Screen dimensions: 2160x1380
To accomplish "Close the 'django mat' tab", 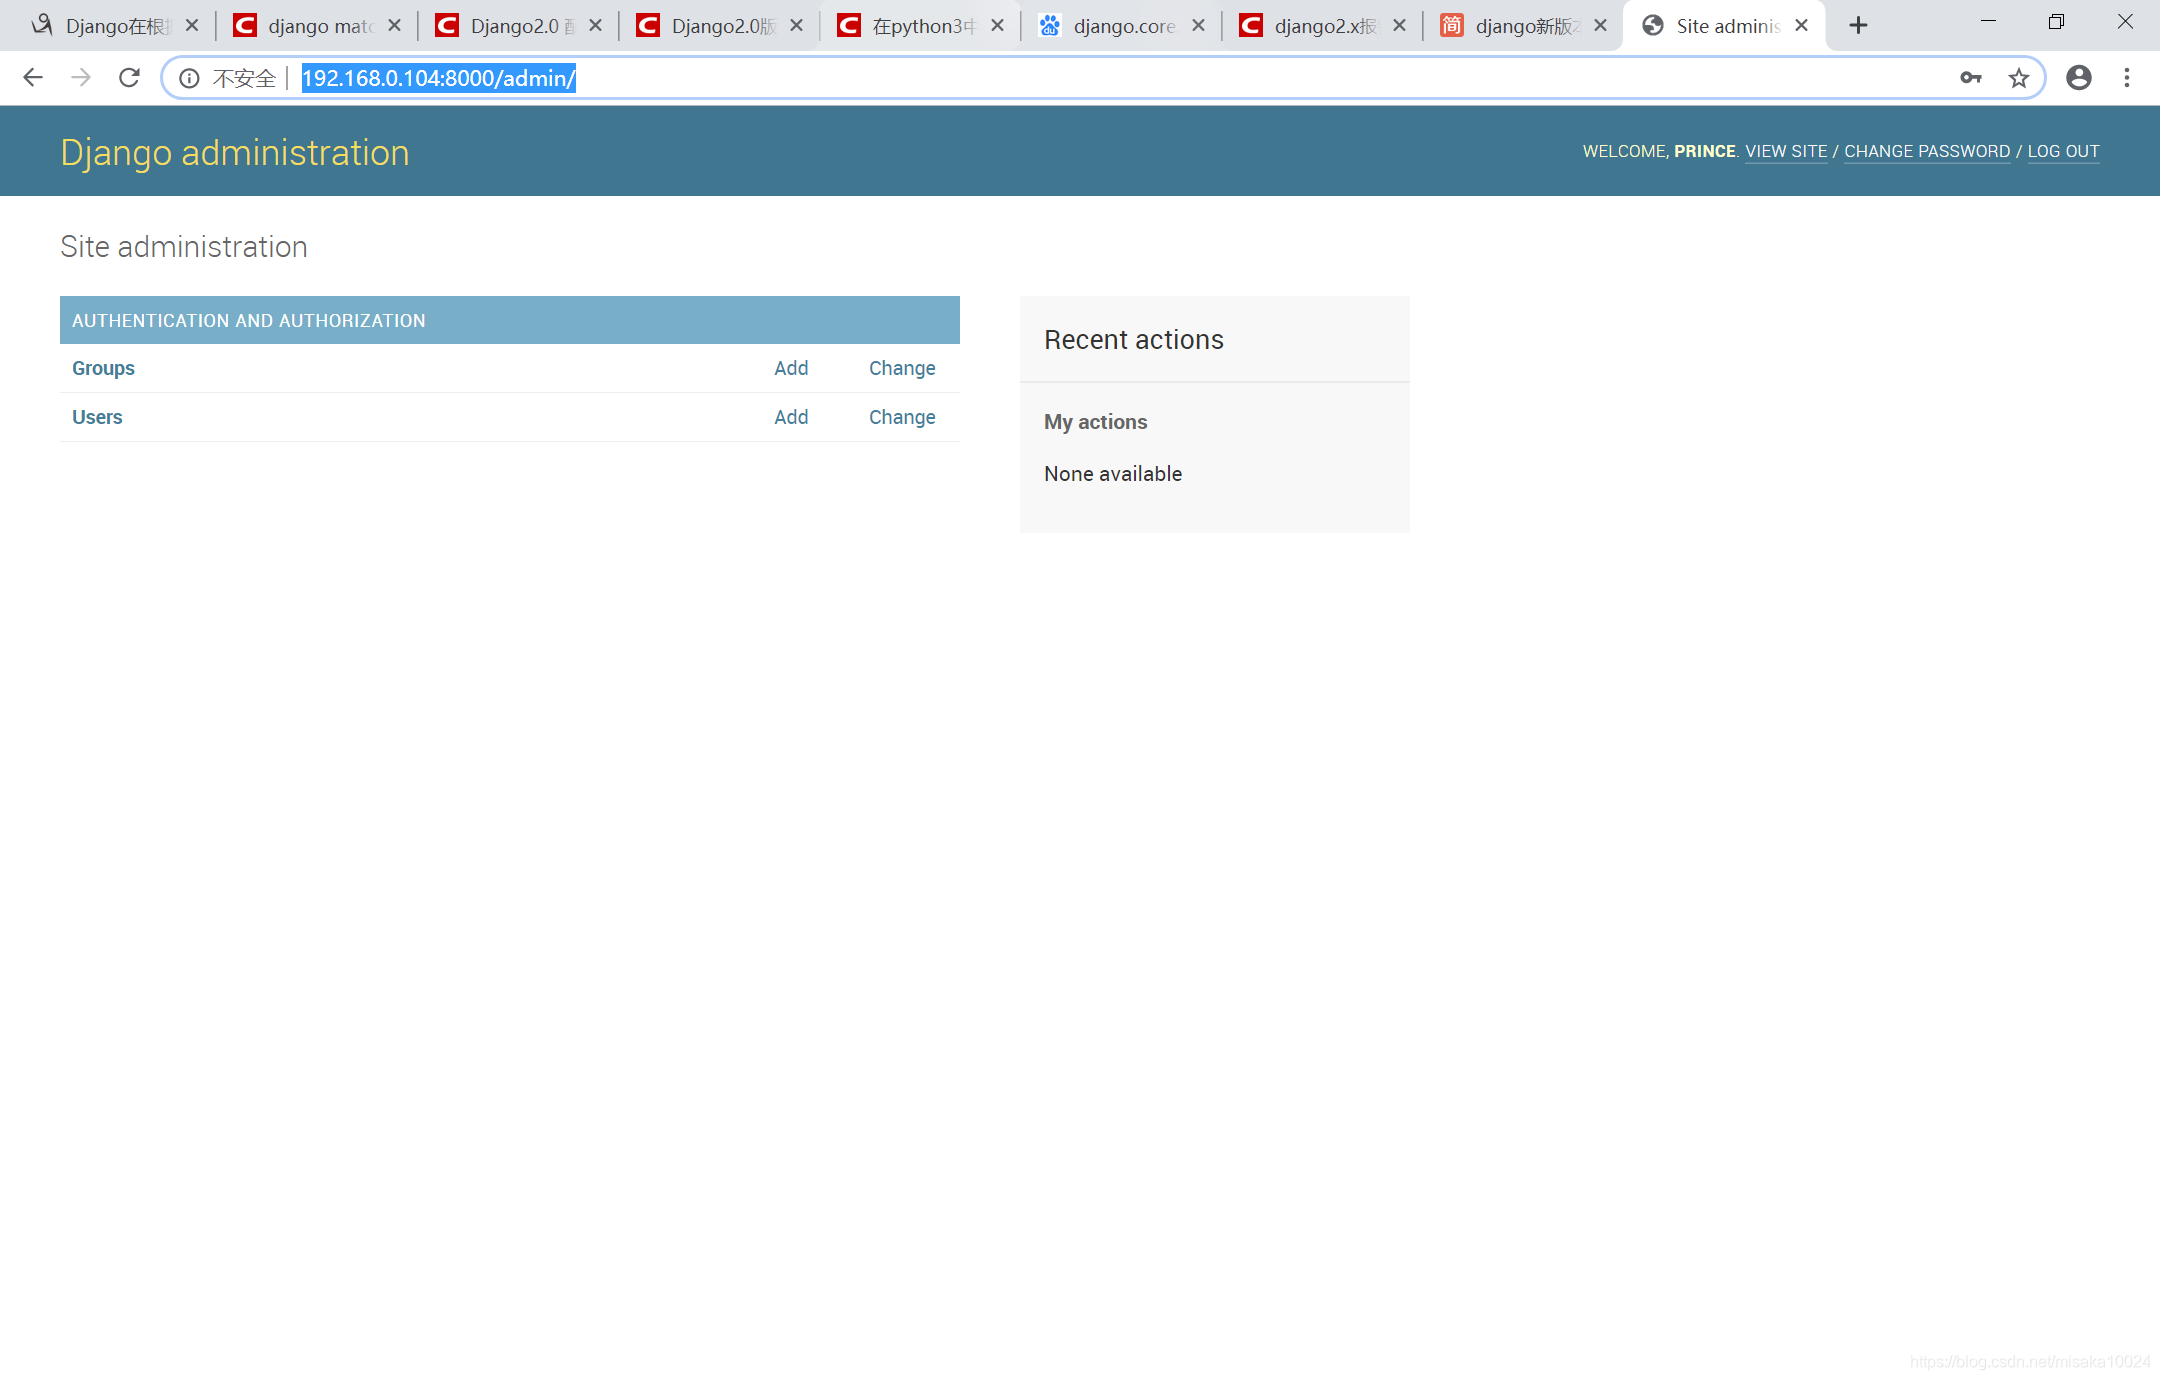I will 394,26.
